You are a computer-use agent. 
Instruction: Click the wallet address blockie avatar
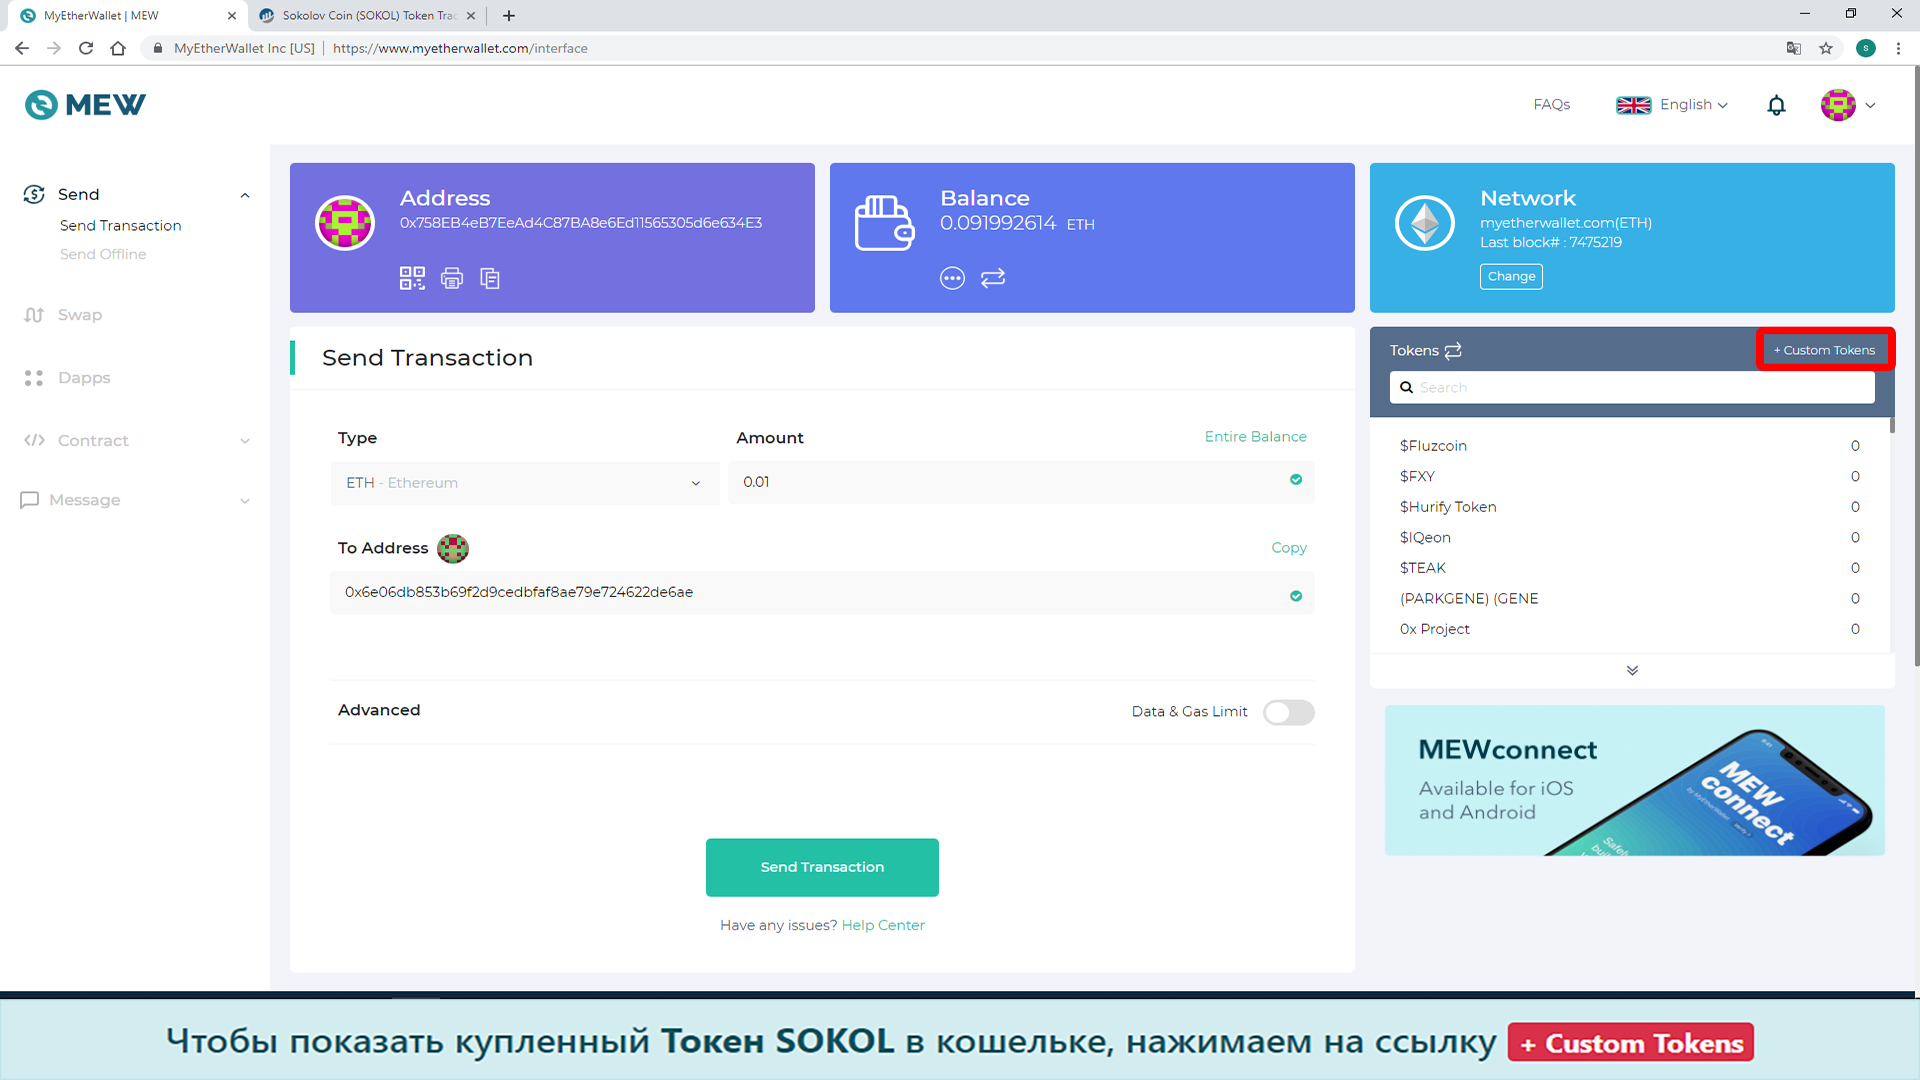point(345,223)
